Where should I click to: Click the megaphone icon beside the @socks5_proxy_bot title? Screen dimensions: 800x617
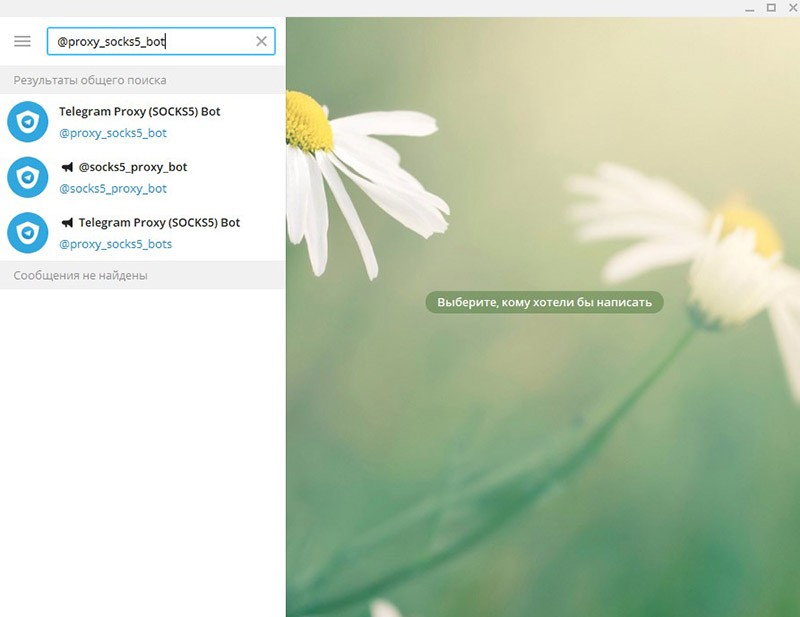67,167
